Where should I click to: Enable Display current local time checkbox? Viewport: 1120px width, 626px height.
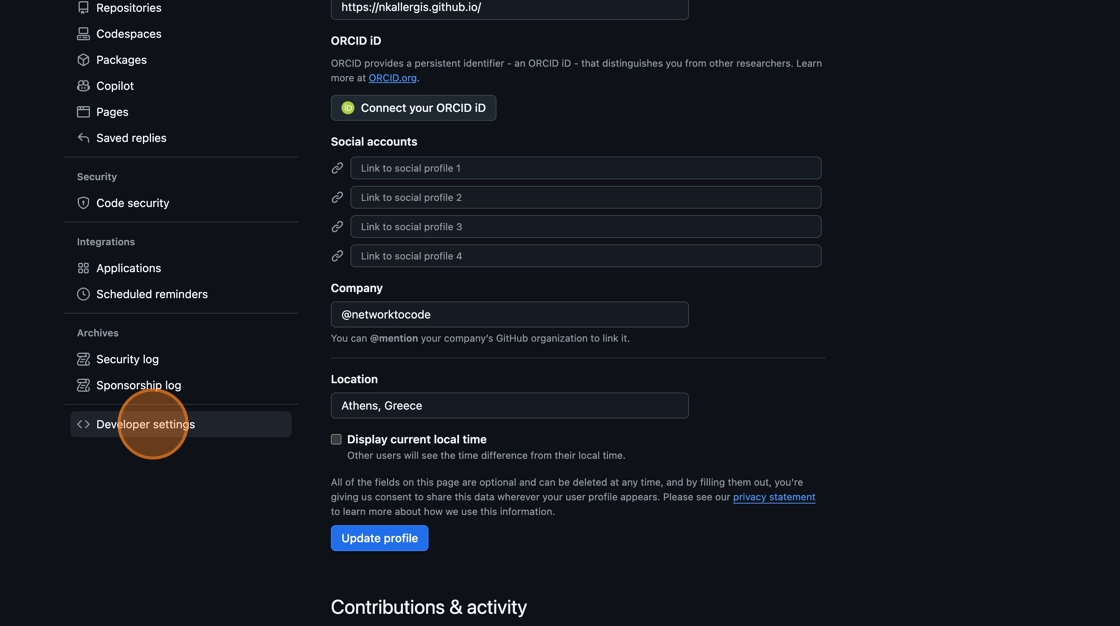coord(336,439)
